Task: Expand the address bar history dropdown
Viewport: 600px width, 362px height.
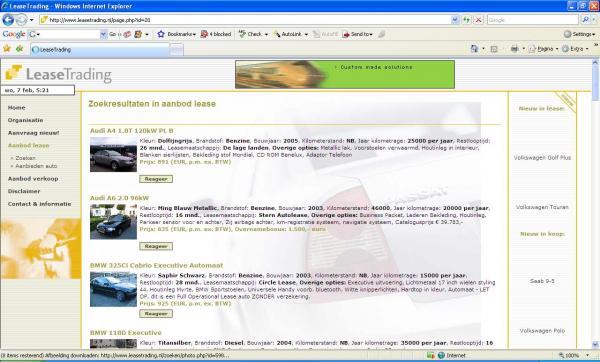Action: coord(455,20)
